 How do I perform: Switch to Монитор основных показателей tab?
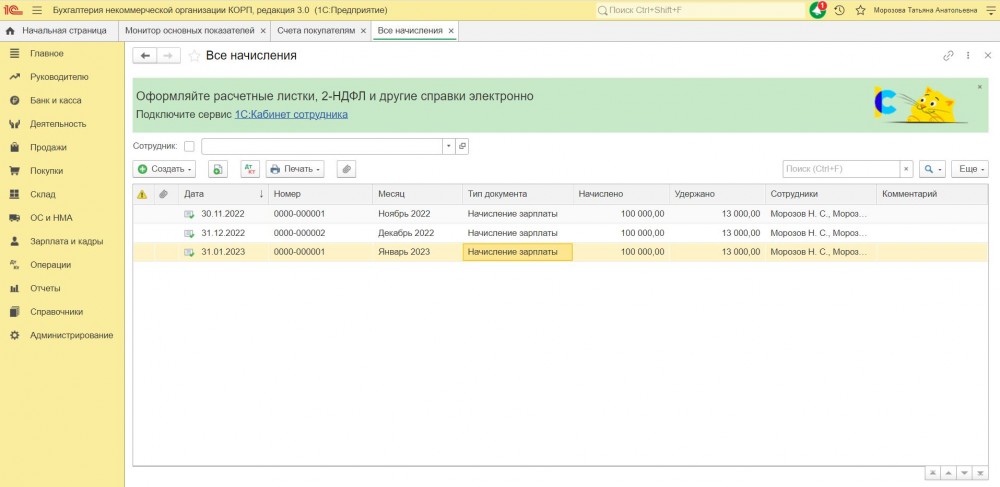[x=189, y=31]
